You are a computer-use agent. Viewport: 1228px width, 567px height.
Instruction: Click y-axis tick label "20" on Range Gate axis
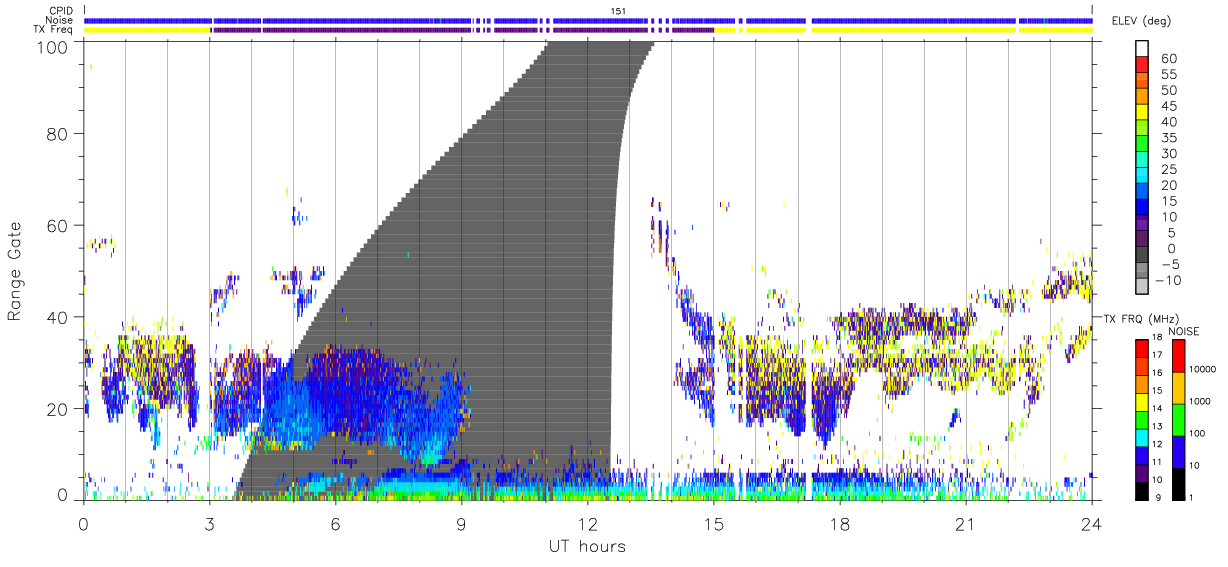[57, 409]
